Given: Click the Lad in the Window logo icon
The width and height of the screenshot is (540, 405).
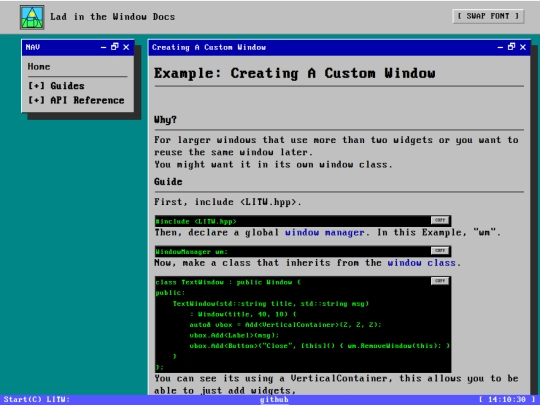Looking at the screenshot, I should 32,17.
